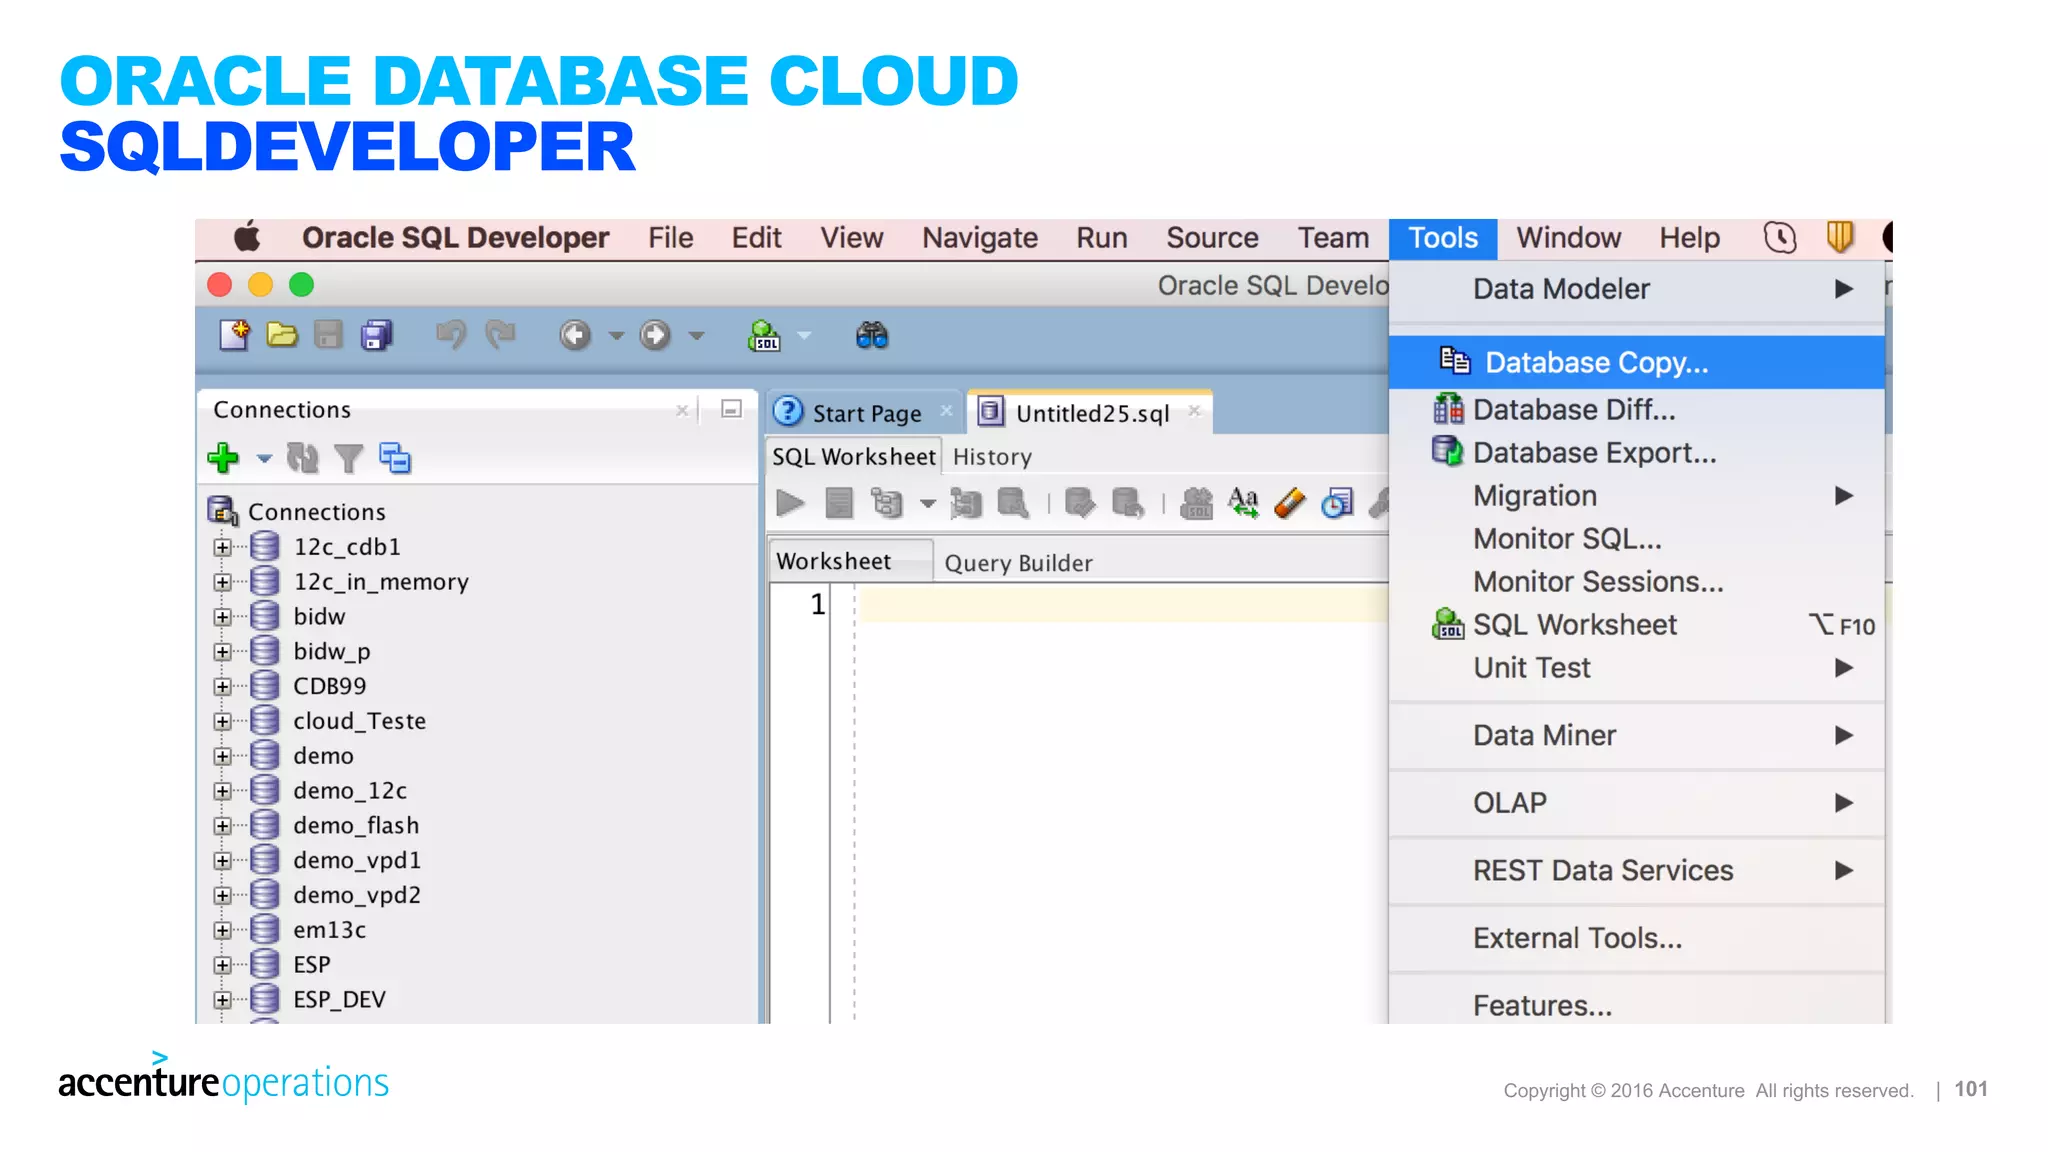Click the To Upper/Lower case Aa icon
This screenshot has width=2048, height=1152.
pos(1243,503)
